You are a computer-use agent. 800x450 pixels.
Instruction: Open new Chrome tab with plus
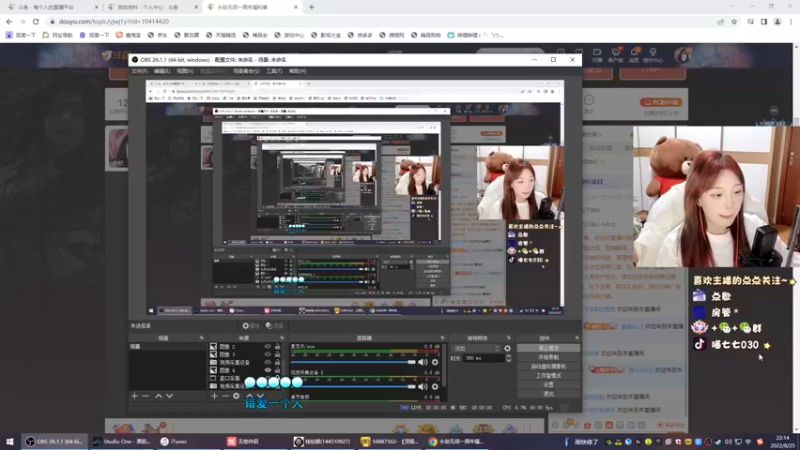pyautogui.click(x=311, y=7)
